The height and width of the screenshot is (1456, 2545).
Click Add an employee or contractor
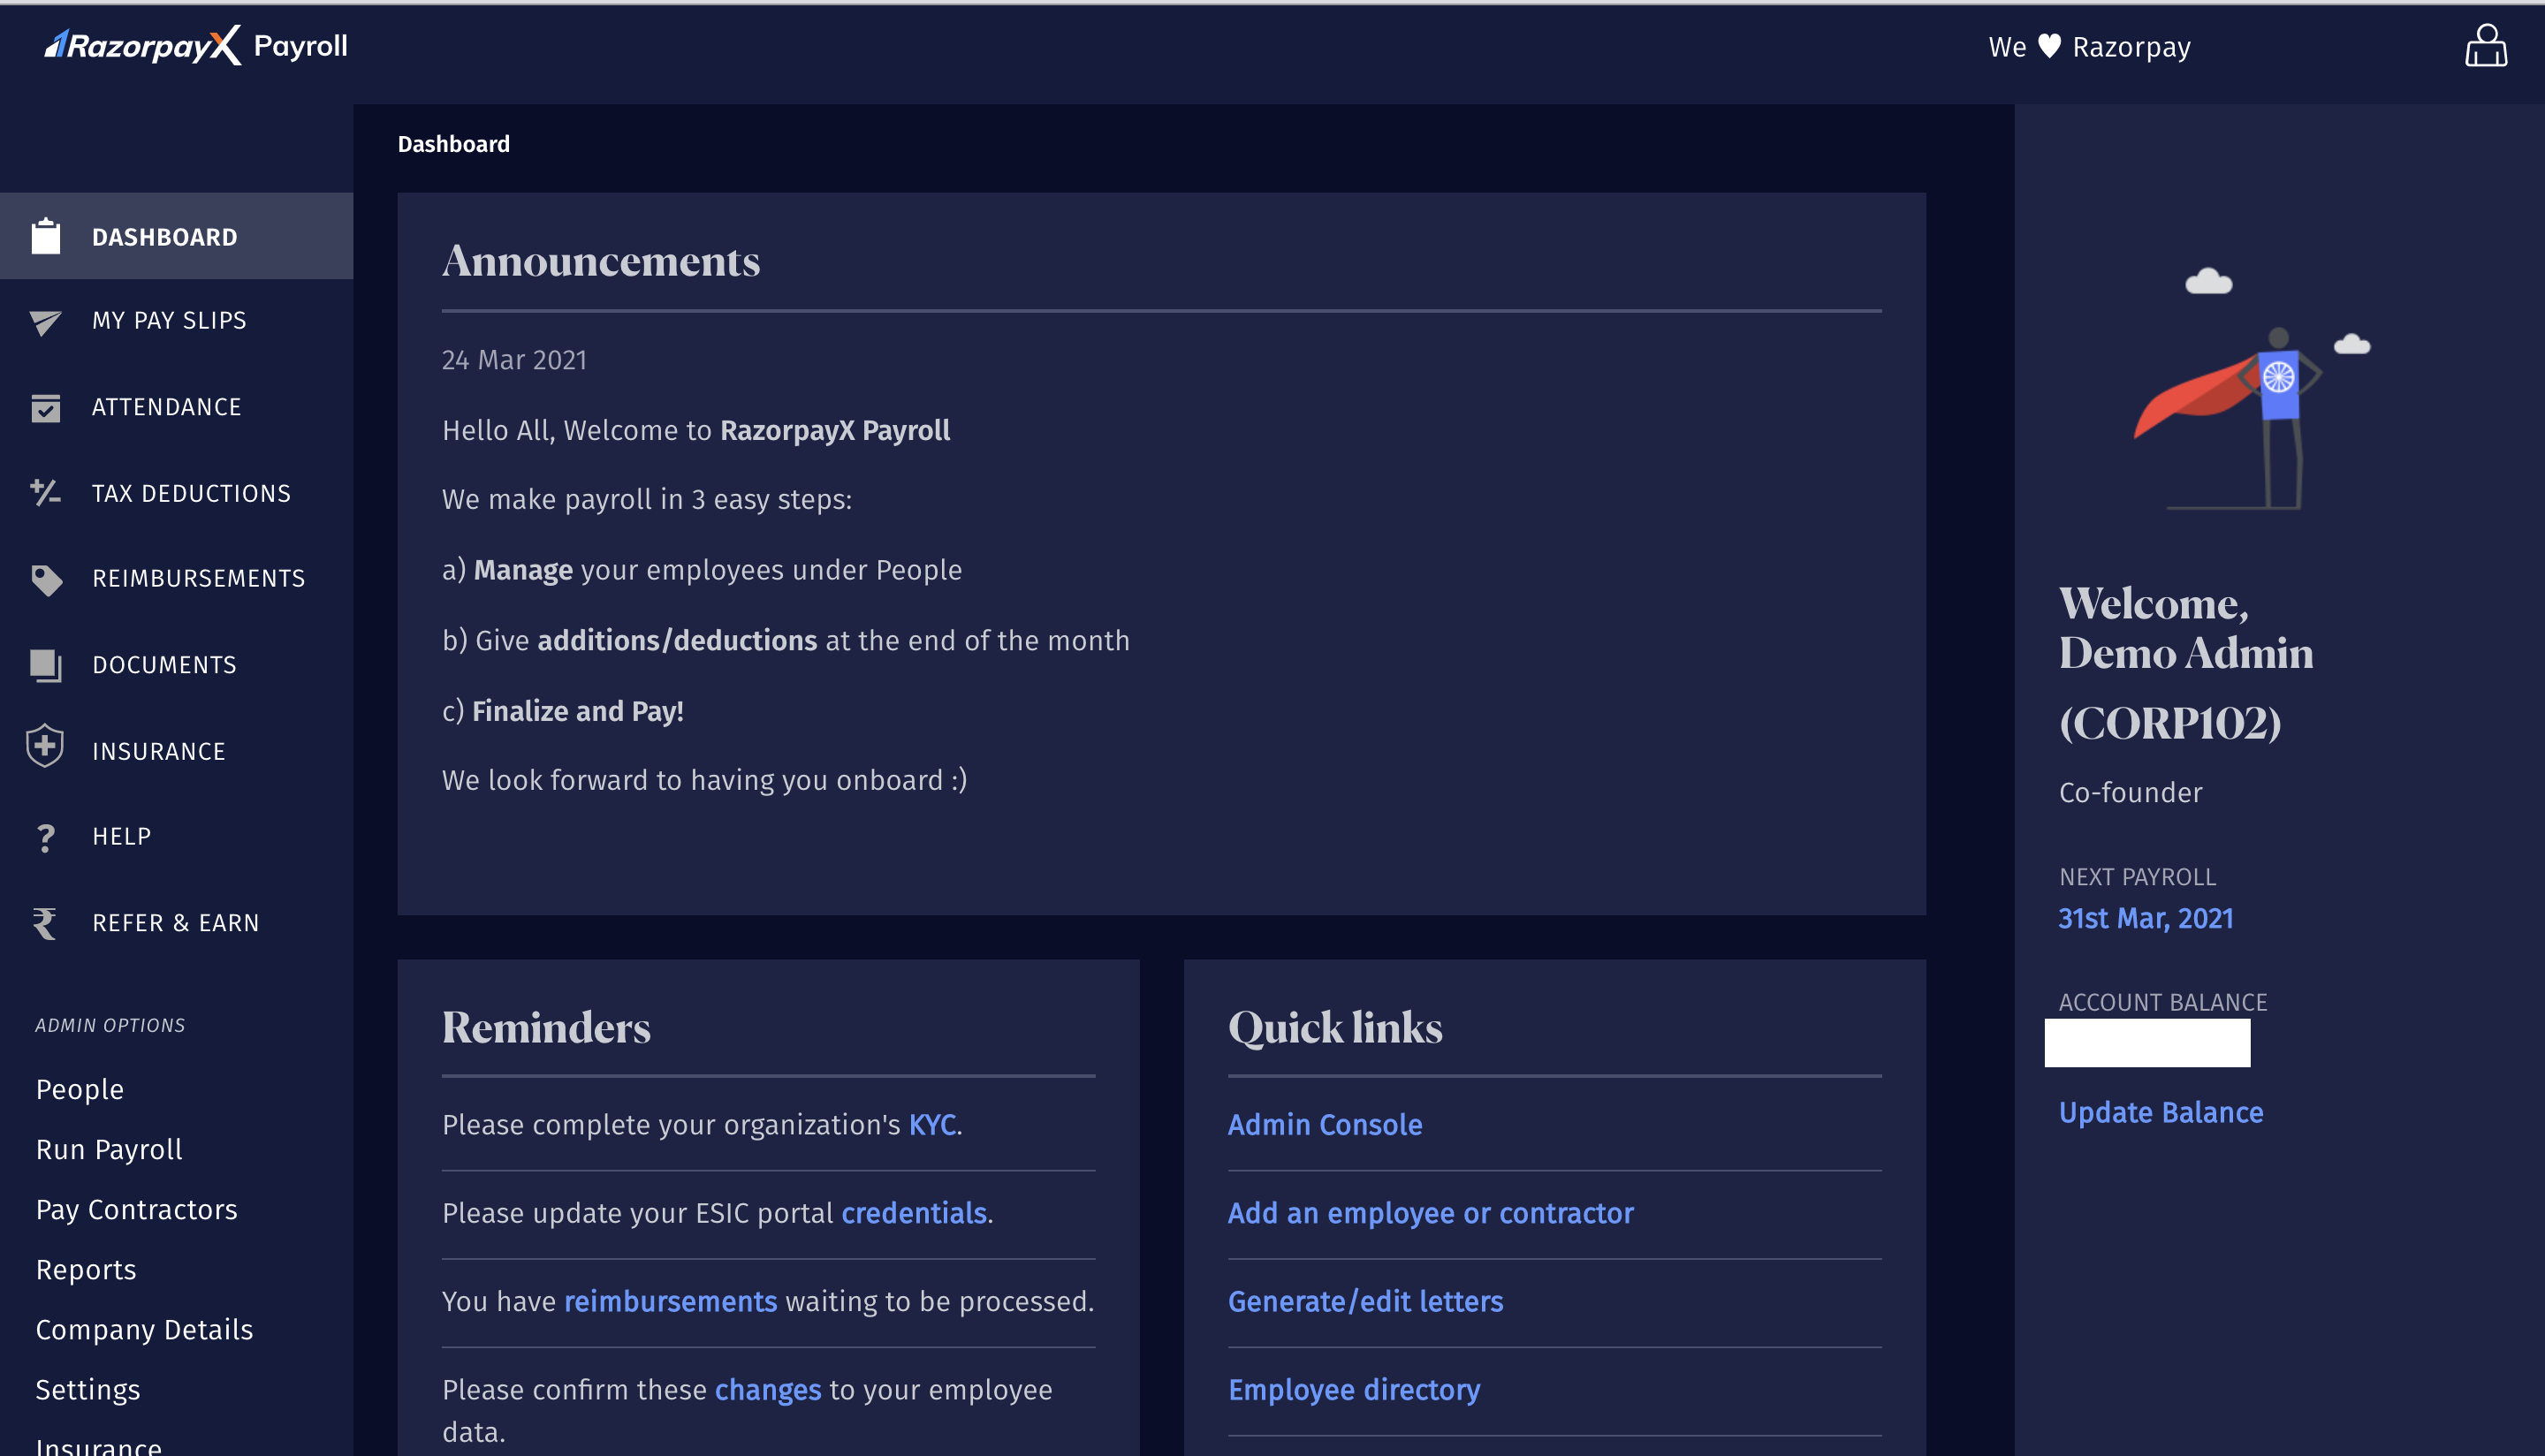pos(1430,1212)
